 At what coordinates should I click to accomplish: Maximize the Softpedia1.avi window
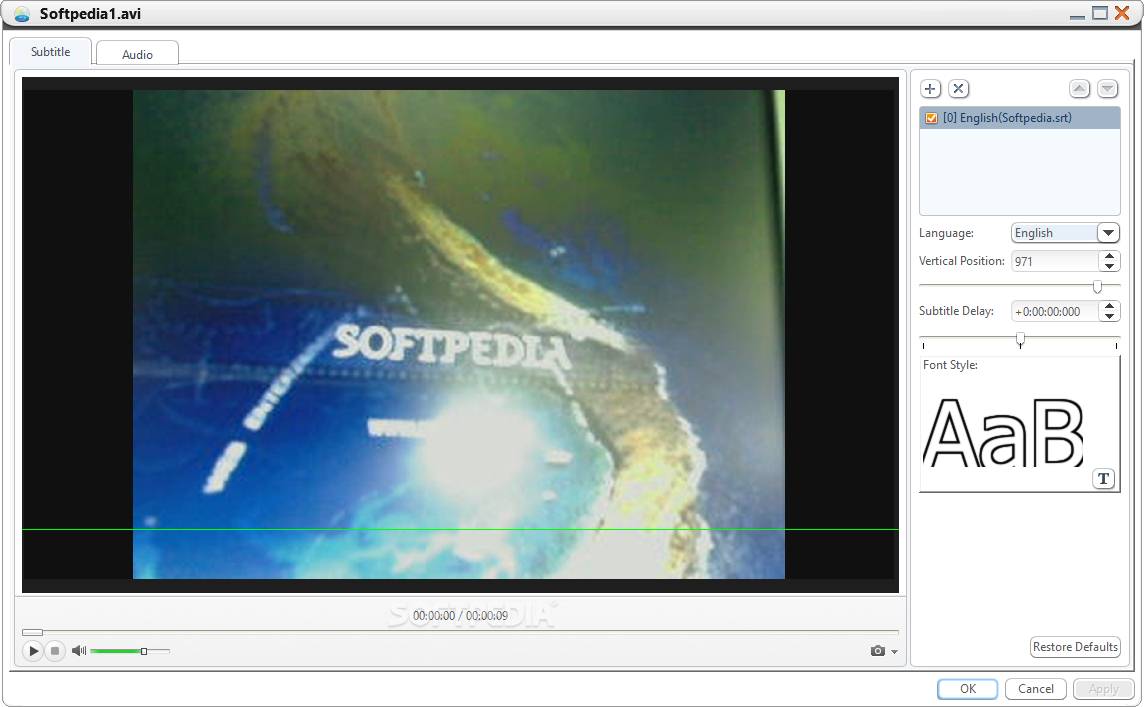point(1099,13)
